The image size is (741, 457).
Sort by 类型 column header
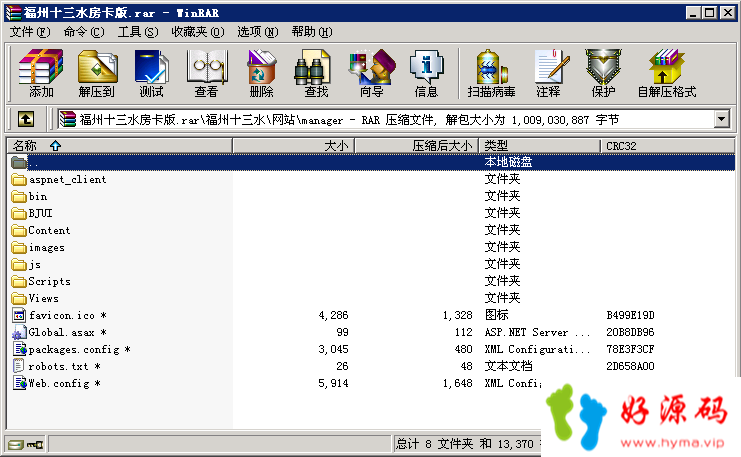pos(540,146)
